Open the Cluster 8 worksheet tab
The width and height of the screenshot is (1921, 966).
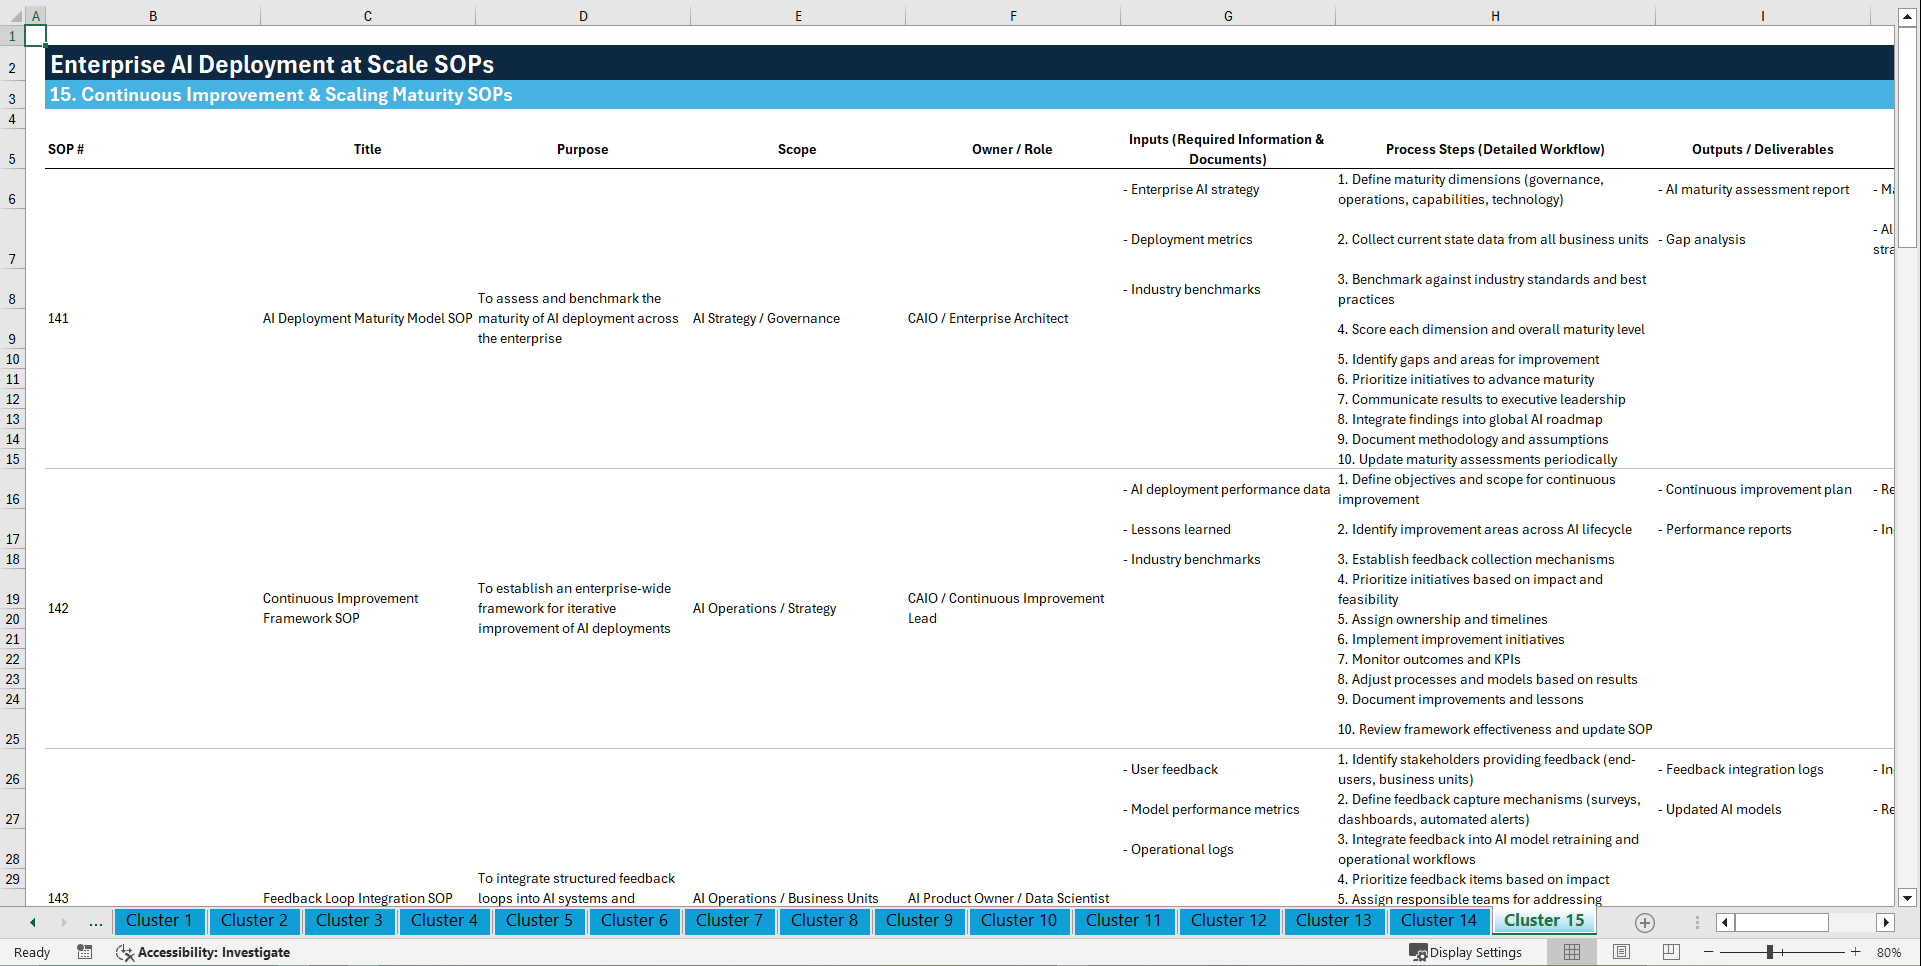[824, 921]
